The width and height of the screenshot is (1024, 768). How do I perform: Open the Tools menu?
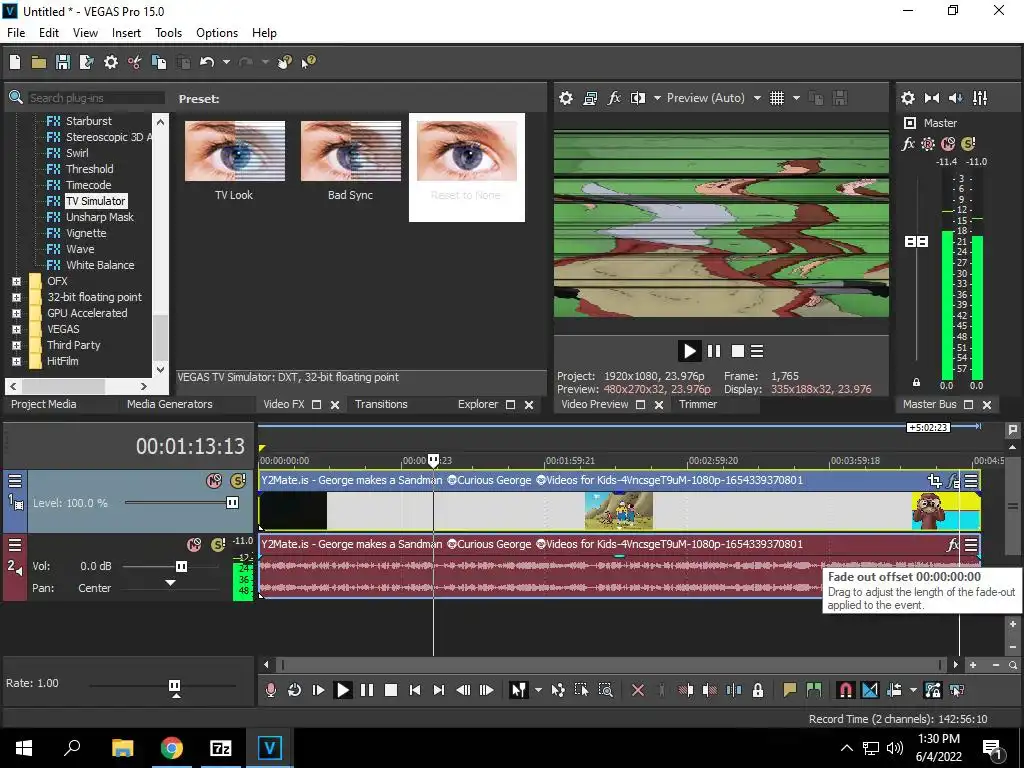pyautogui.click(x=168, y=33)
